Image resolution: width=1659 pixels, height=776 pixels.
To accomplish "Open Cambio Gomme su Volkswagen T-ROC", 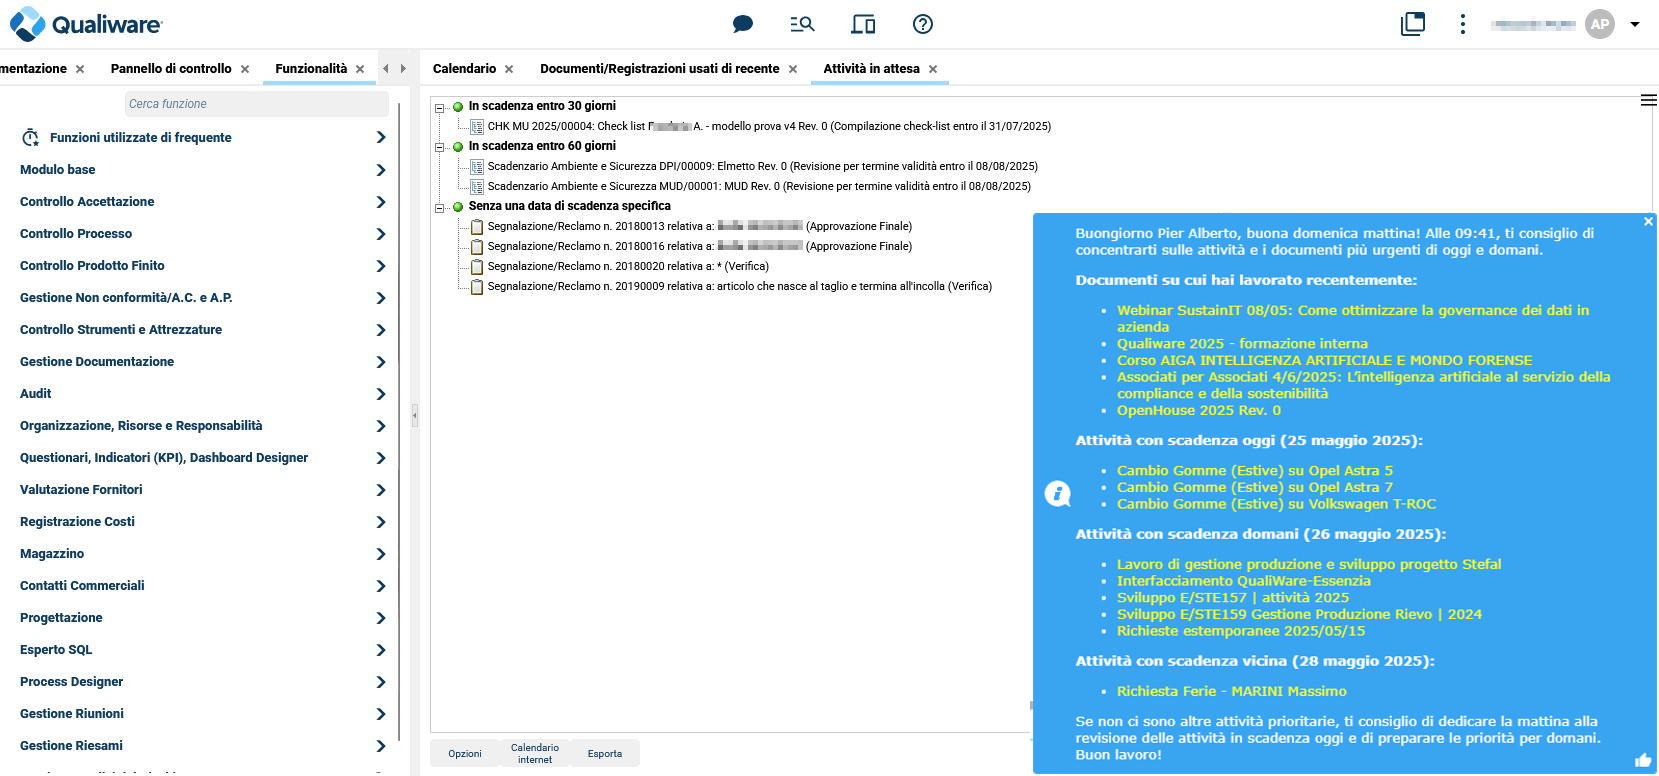I will tap(1276, 504).
